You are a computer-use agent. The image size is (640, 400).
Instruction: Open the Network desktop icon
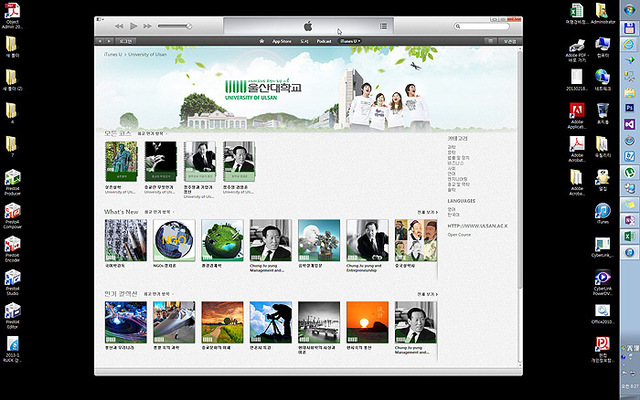(x=602, y=80)
